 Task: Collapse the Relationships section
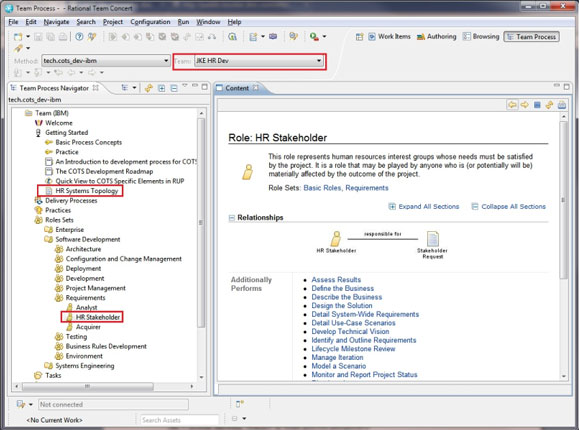click(232, 218)
